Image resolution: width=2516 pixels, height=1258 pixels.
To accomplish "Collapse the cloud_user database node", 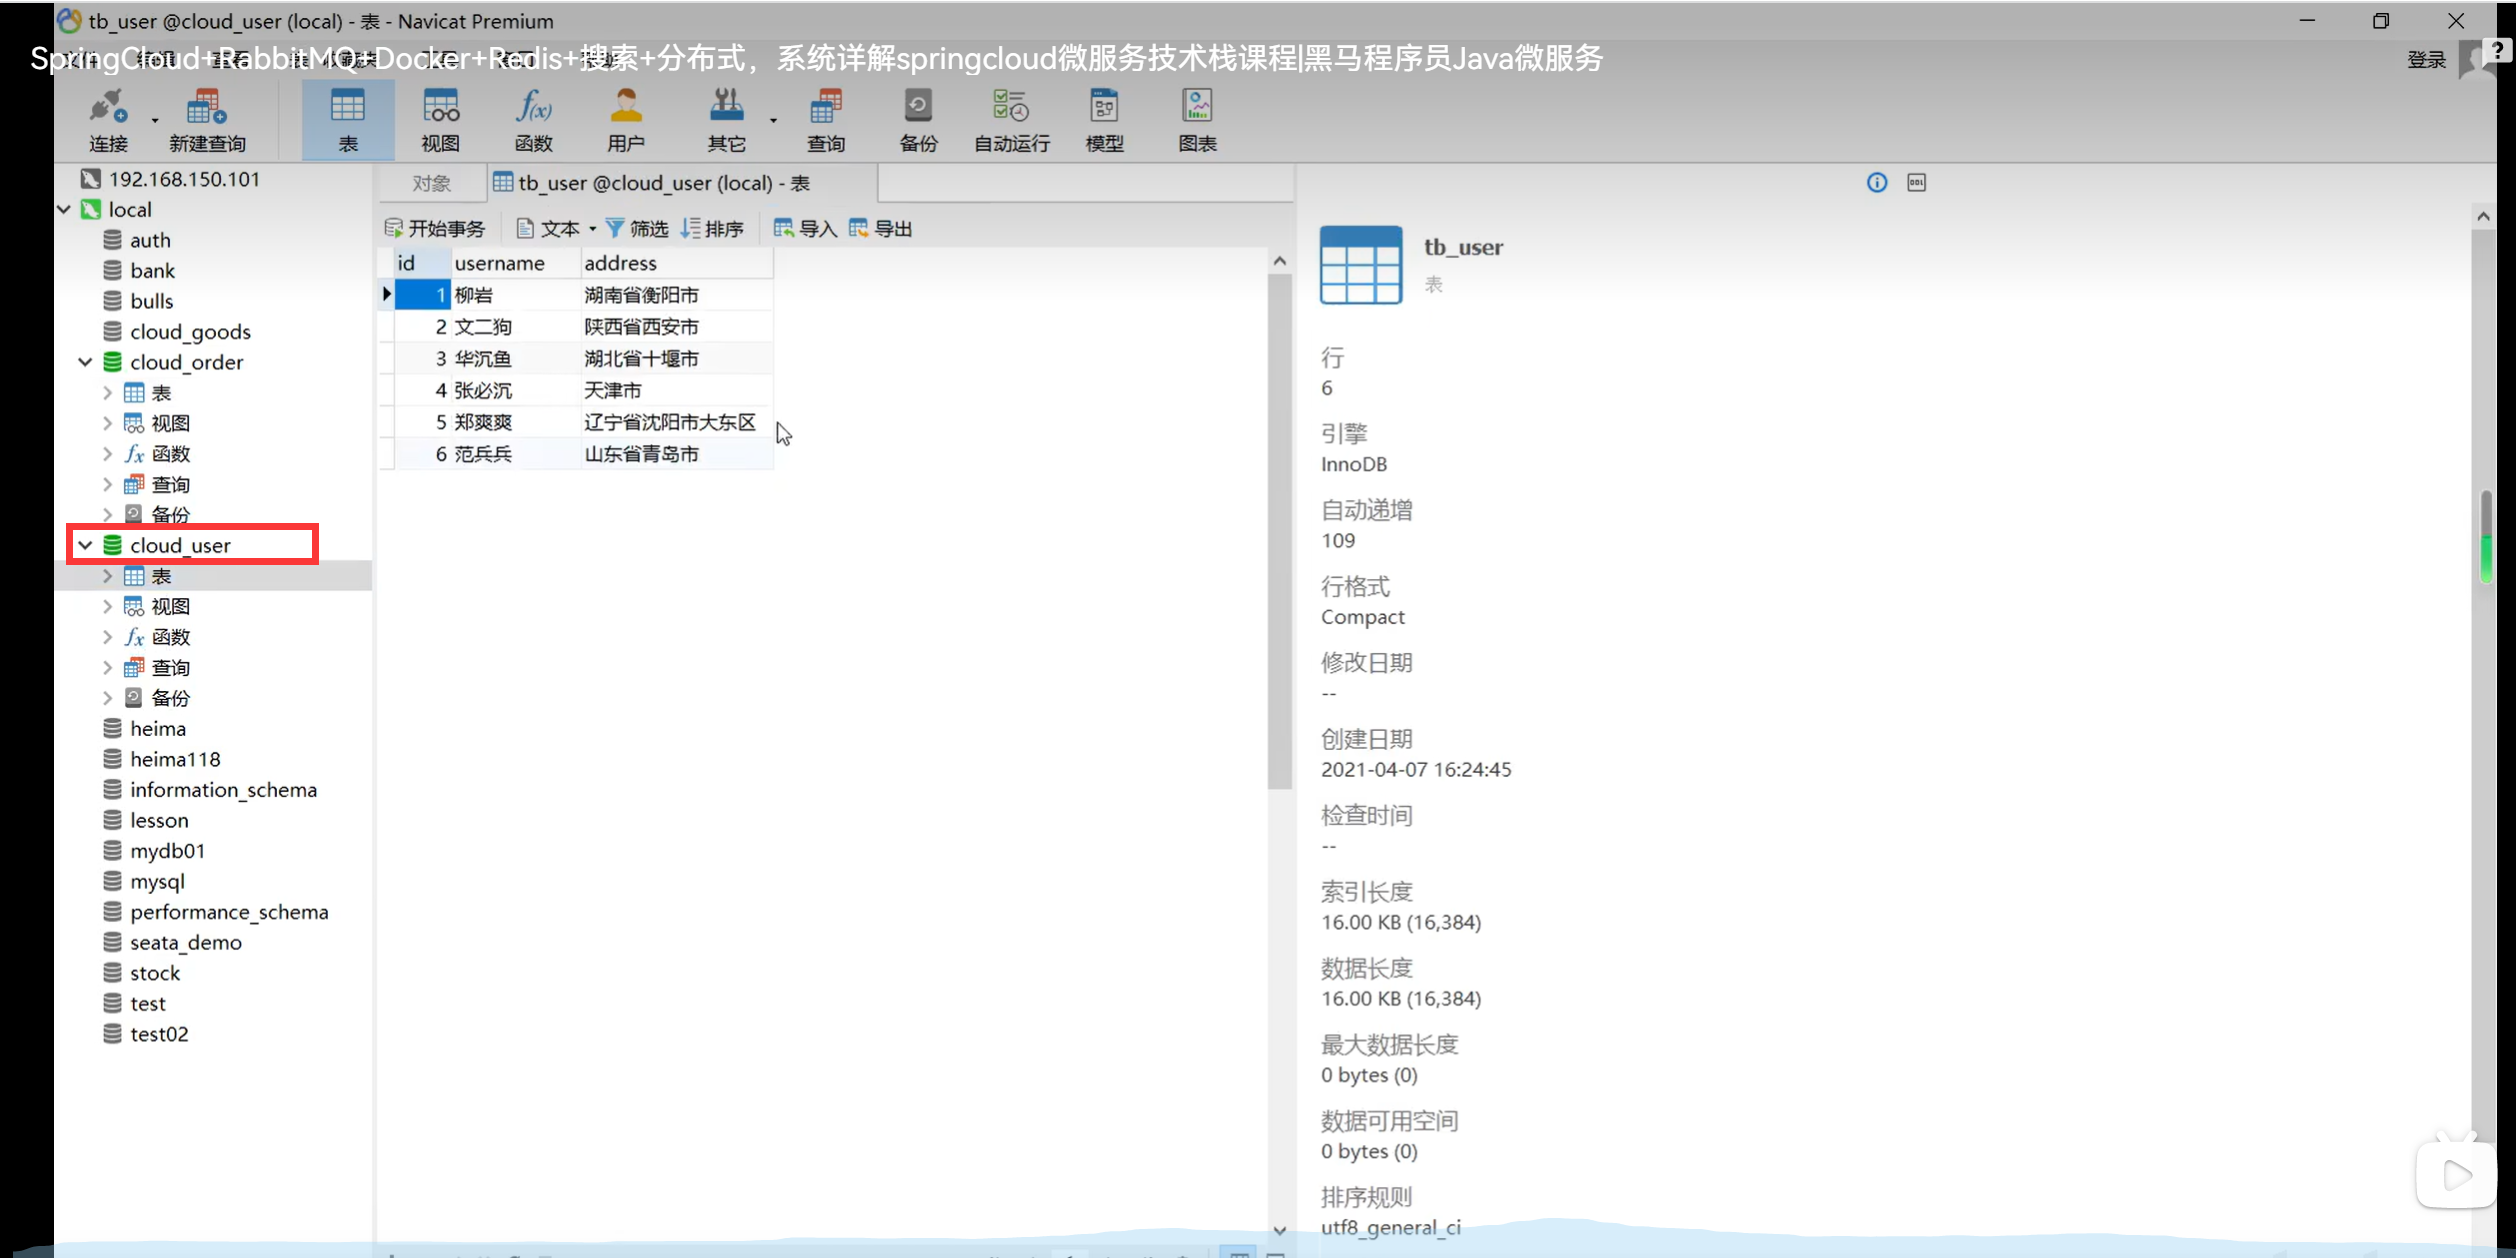I will click(x=86, y=545).
